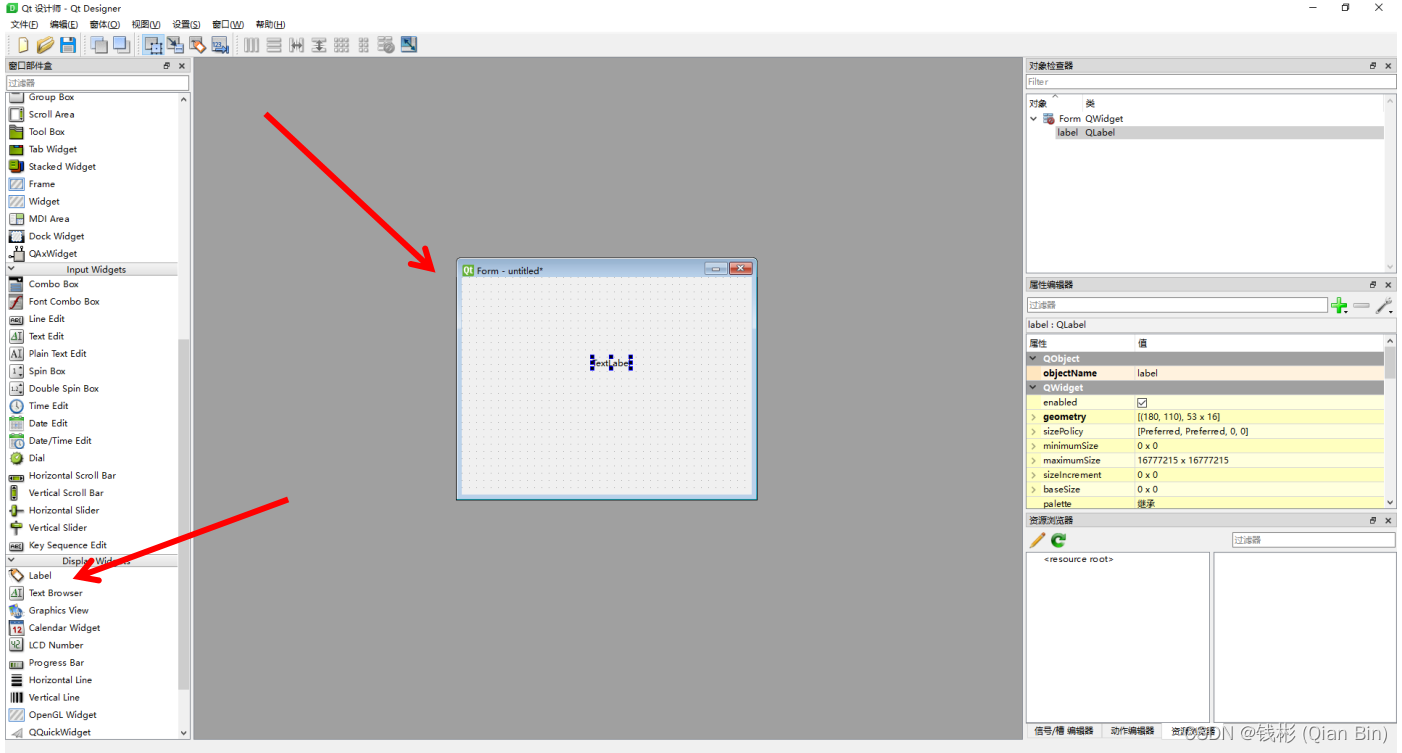This screenshot has width=1402, height=753.
Task: Click the New form toolbar icon
Action: [x=23, y=45]
